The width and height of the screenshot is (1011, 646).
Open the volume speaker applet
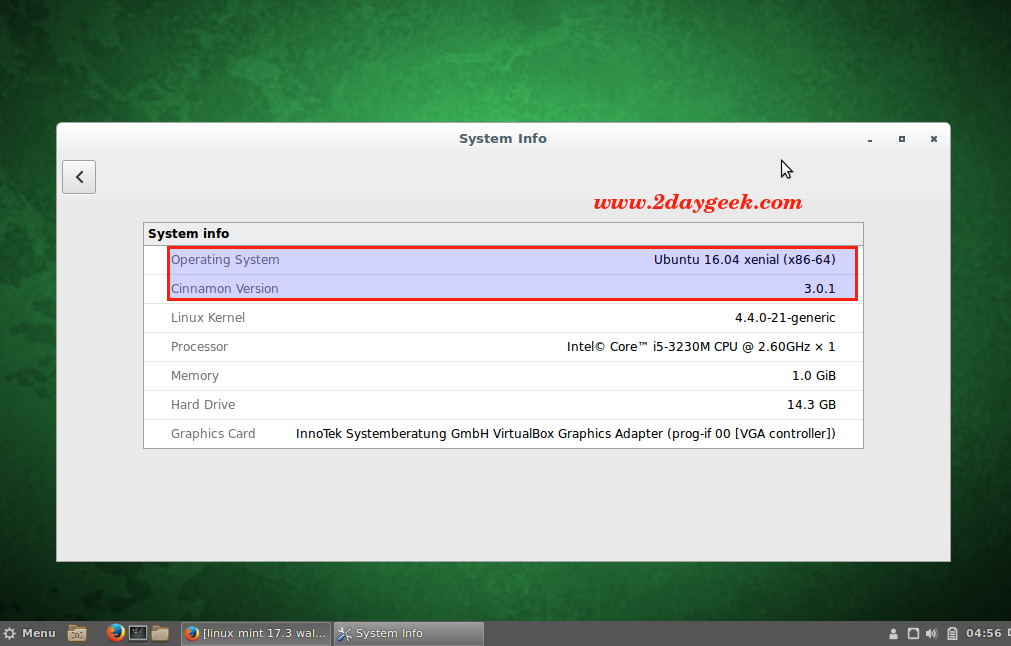932,633
